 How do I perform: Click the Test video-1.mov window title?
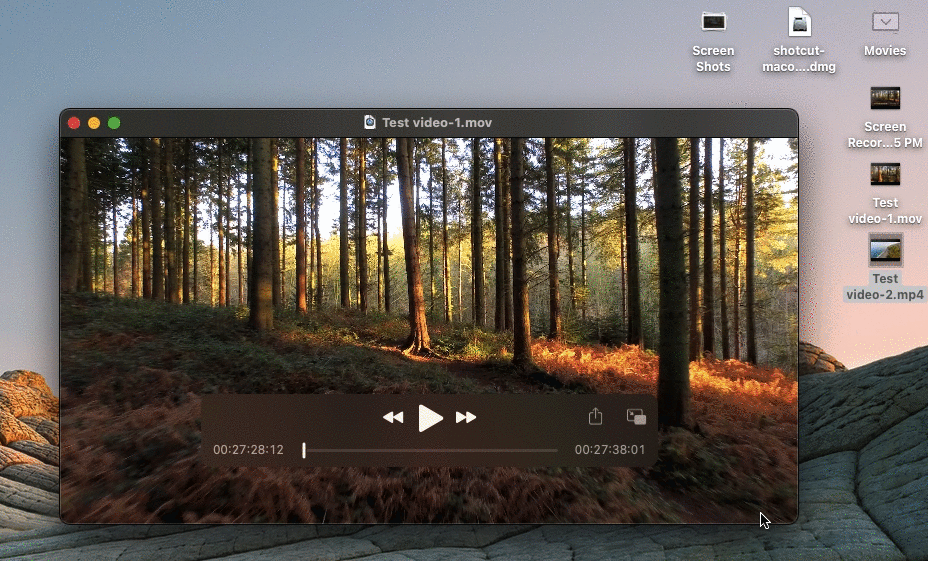437,122
